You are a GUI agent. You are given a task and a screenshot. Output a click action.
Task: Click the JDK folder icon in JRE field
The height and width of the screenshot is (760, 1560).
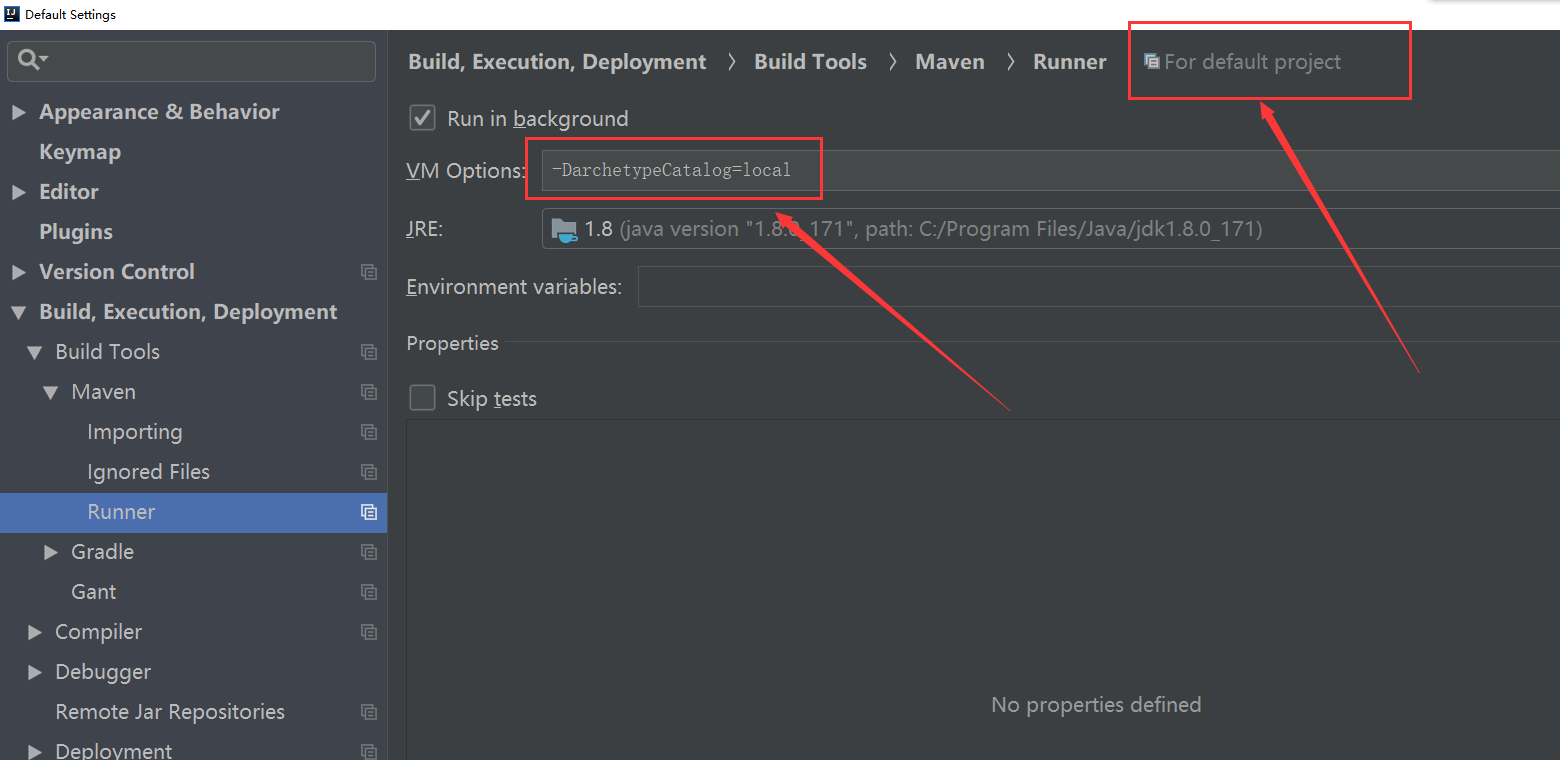(x=564, y=230)
